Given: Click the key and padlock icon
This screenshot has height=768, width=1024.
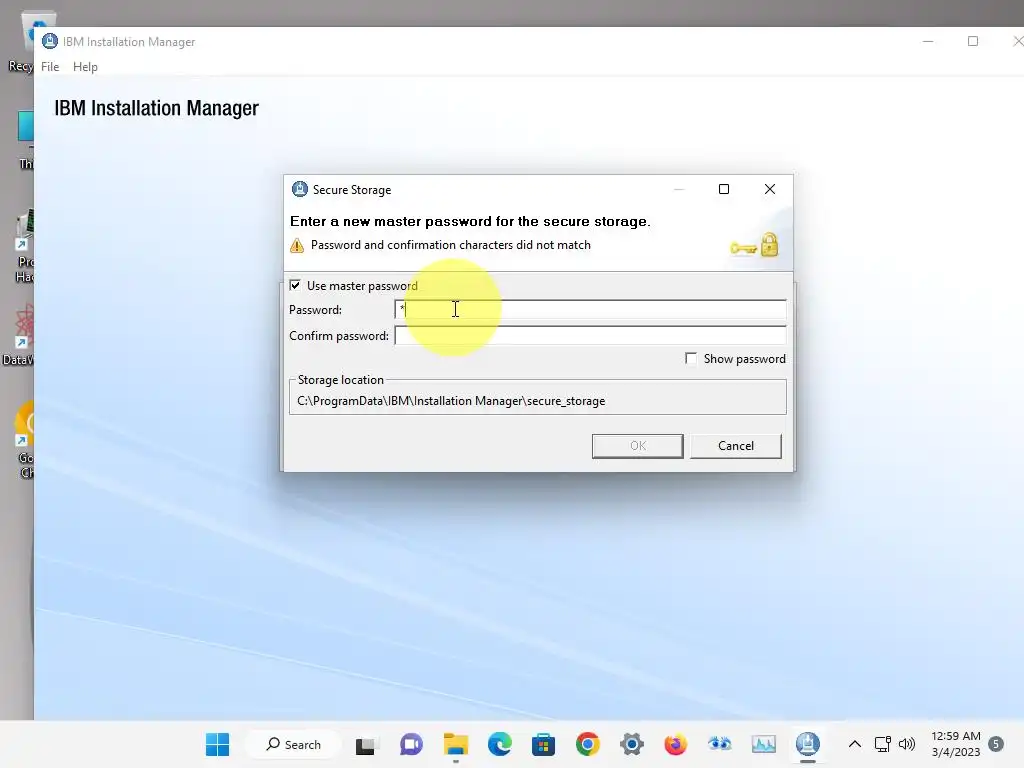Looking at the screenshot, I should (x=754, y=246).
